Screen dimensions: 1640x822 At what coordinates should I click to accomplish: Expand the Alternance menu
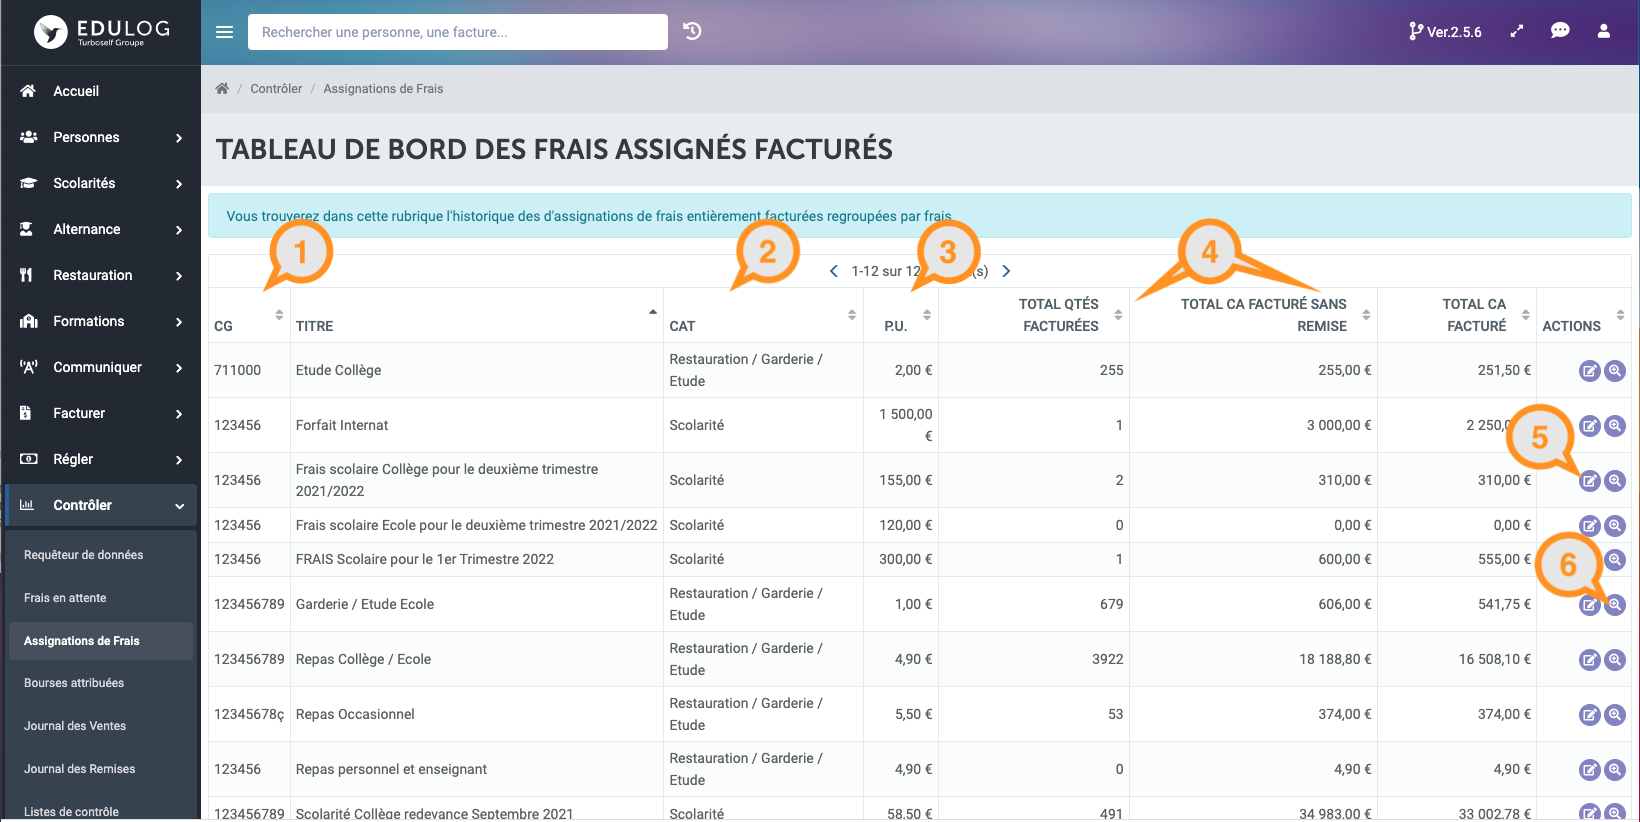point(100,229)
